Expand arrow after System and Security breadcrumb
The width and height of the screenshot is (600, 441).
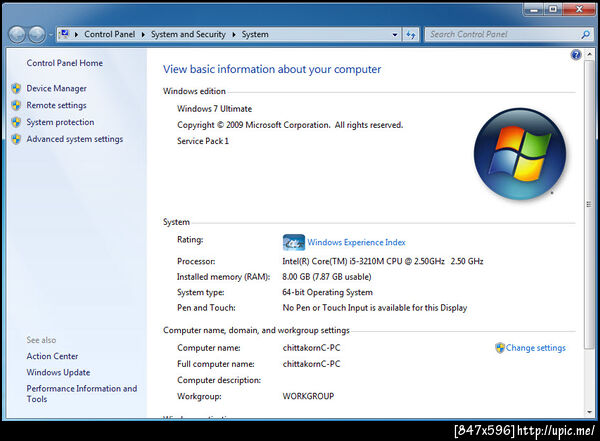point(233,34)
